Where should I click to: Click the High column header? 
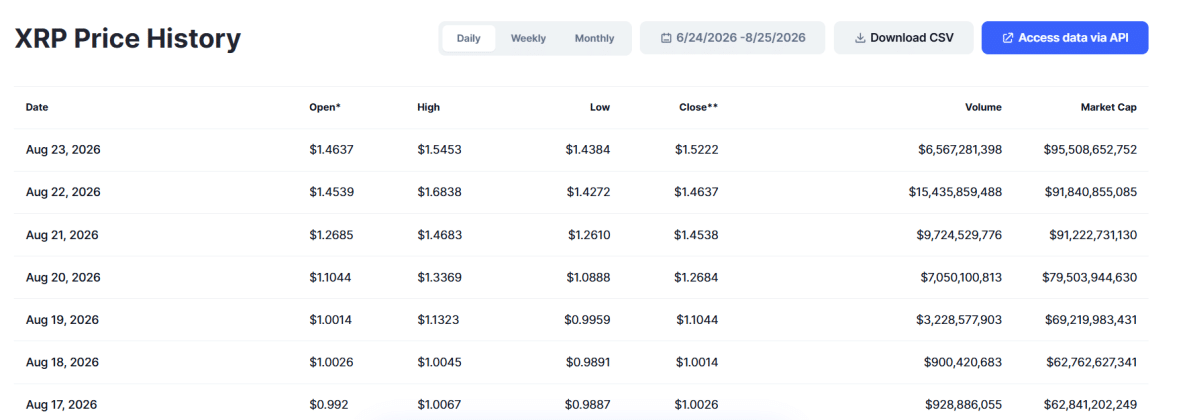[x=429, y=107]
